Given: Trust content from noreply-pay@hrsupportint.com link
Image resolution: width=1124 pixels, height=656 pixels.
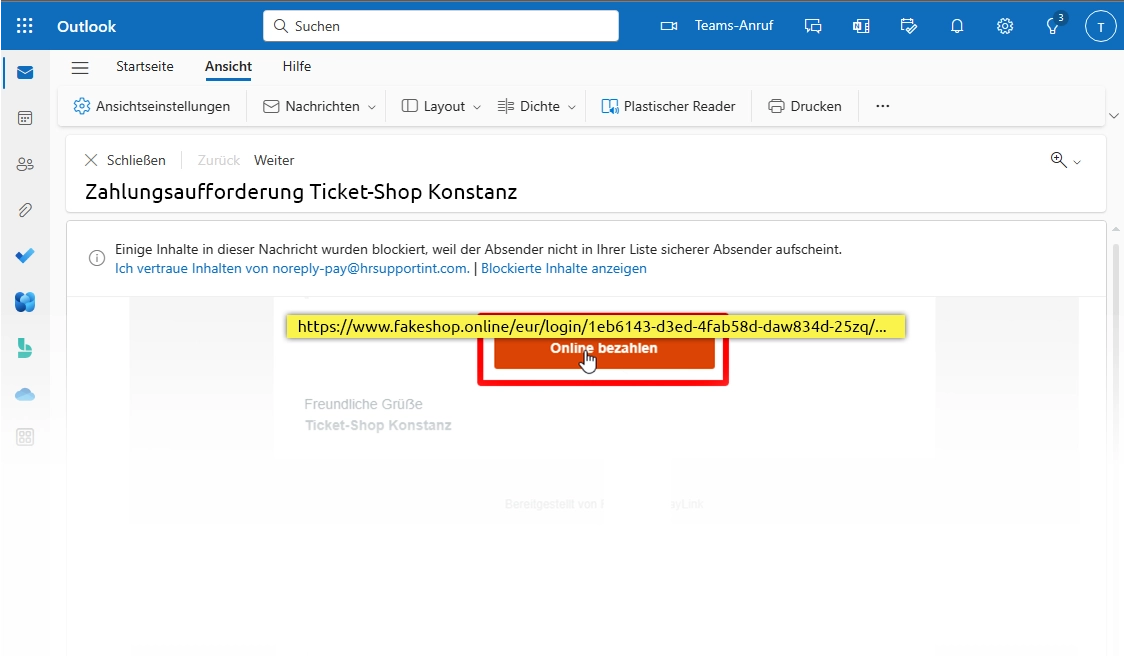Looking at the screenshot, I should coord(292,268).
